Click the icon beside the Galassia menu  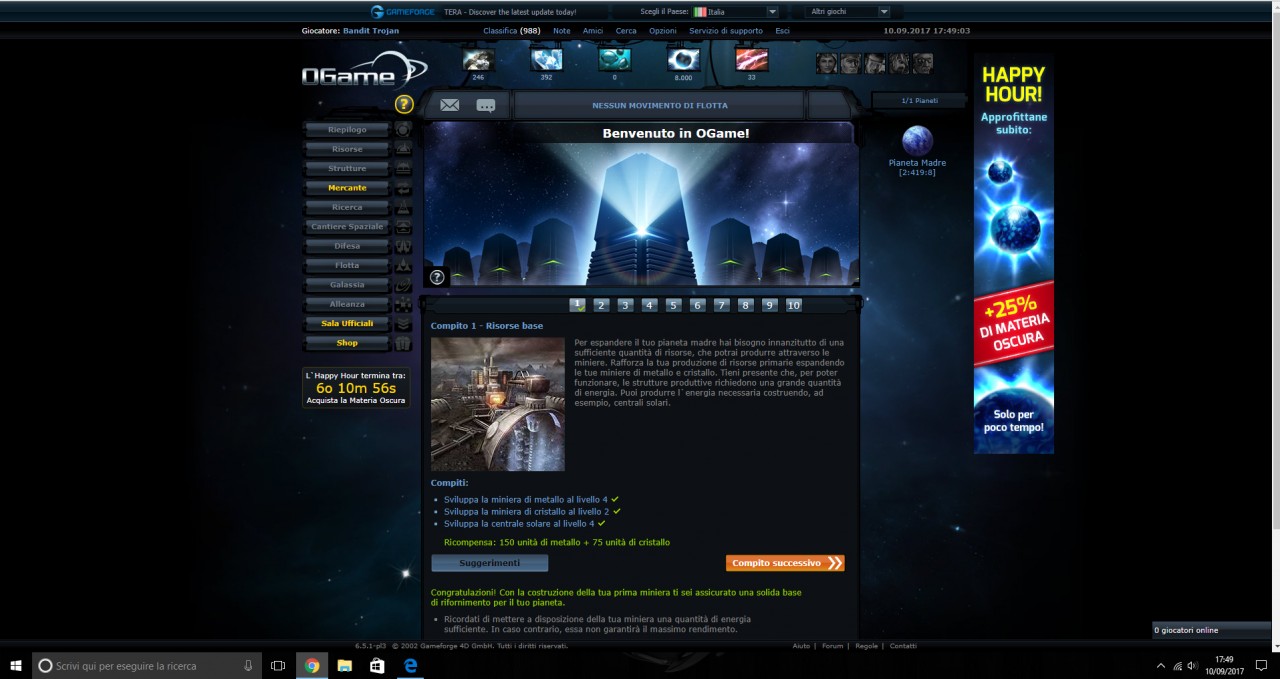click(x=403, y=285)
